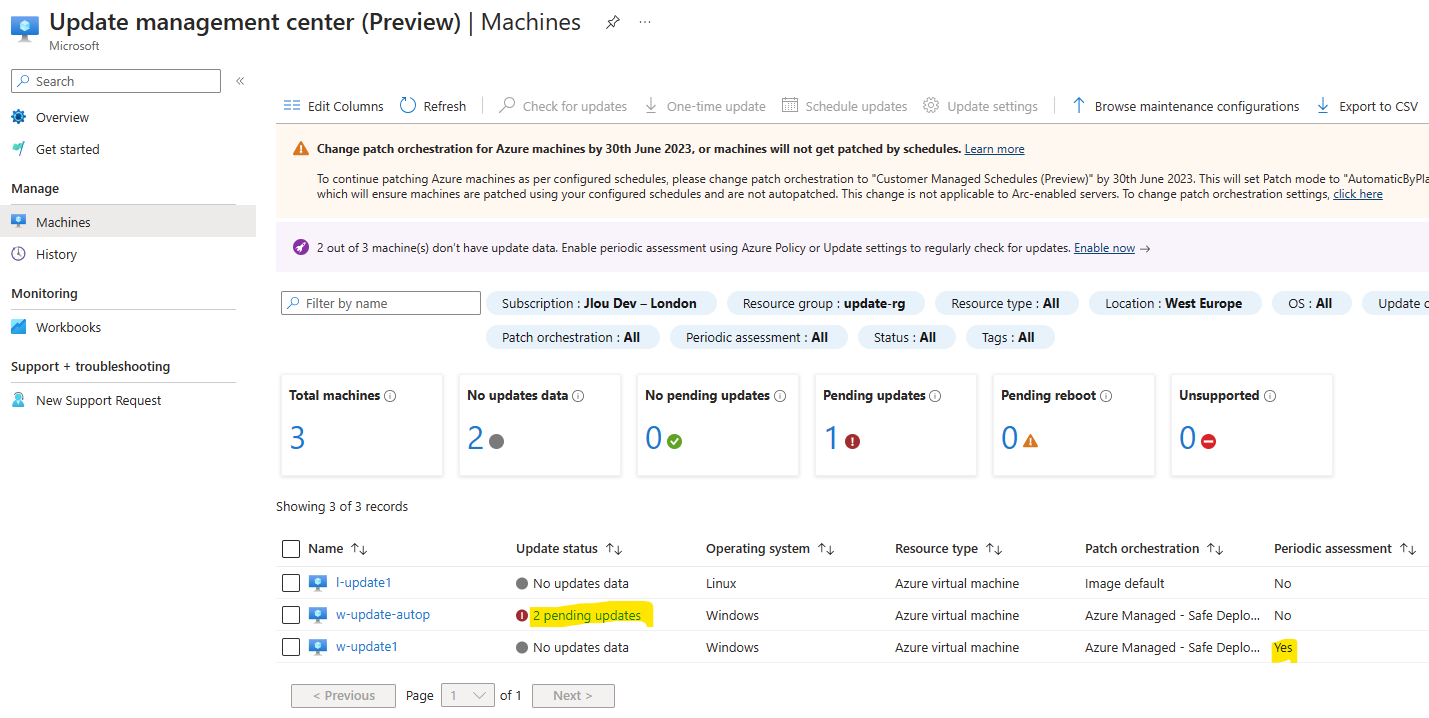Image resolution: width=1429 pixels, height=718 pixels.
Task: Click the info icon beside Unsupported
Action: (1270, 396)
